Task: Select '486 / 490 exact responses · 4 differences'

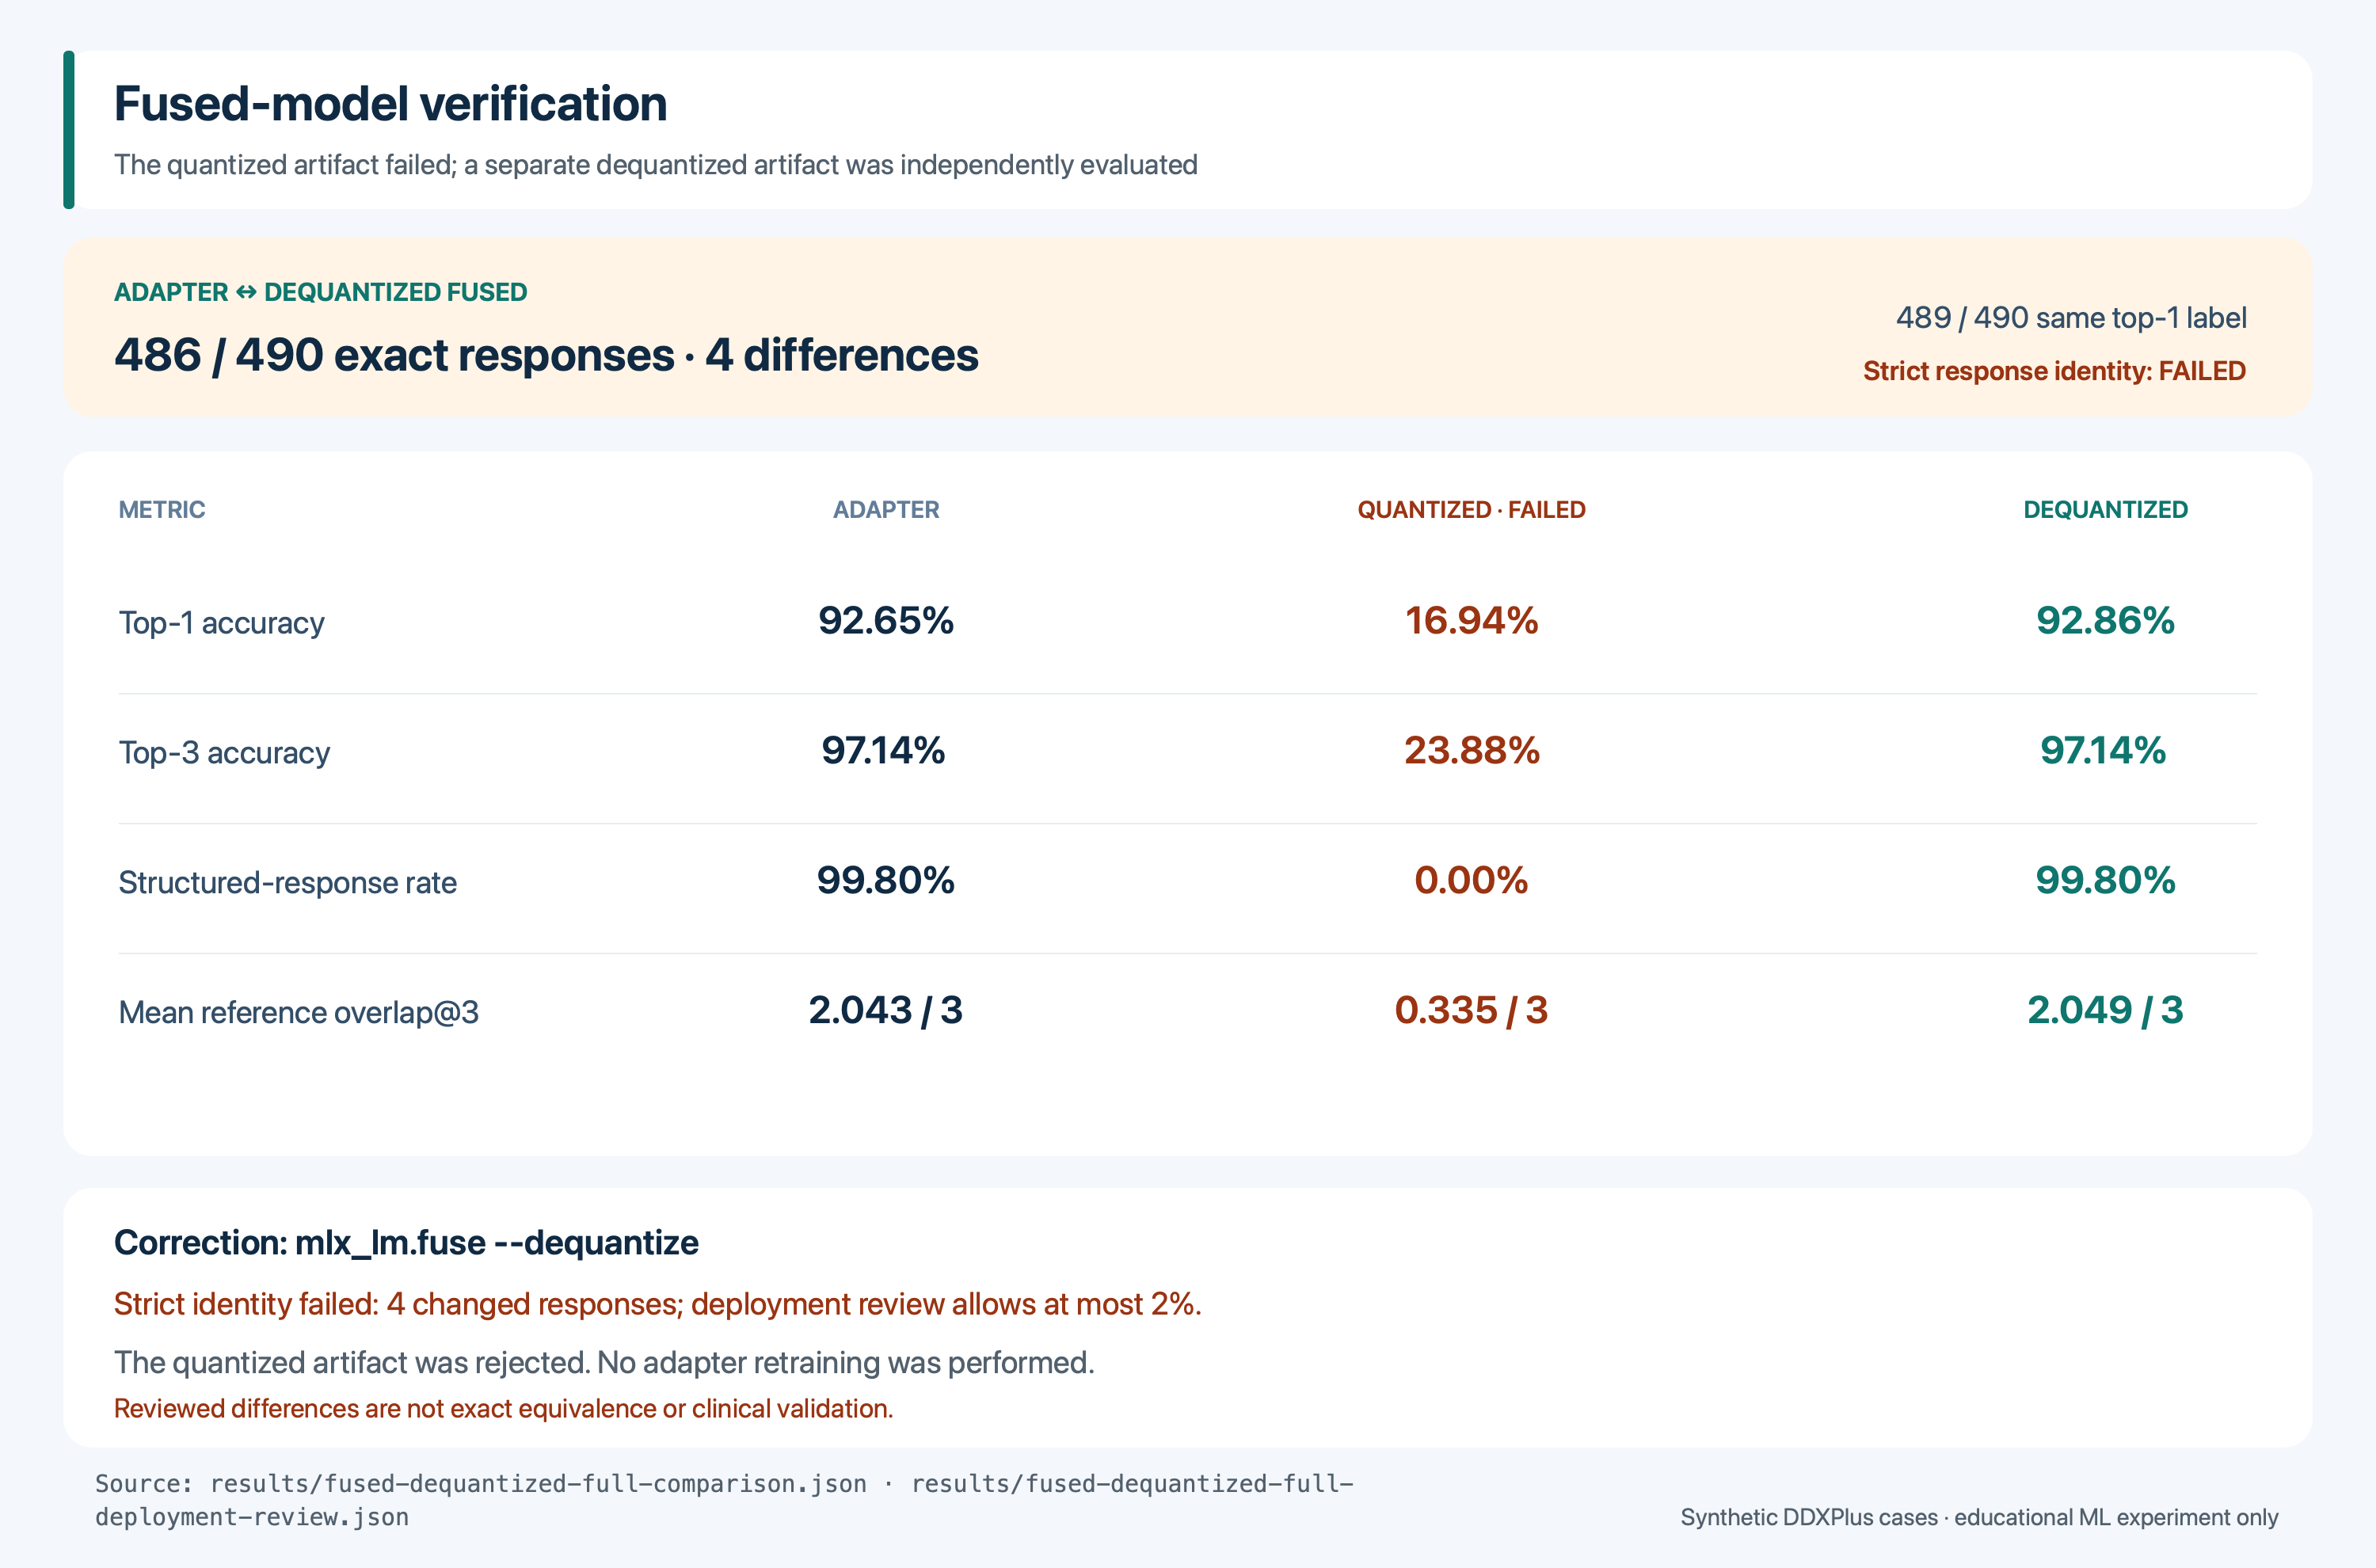Action: click(x=546, y=356)
